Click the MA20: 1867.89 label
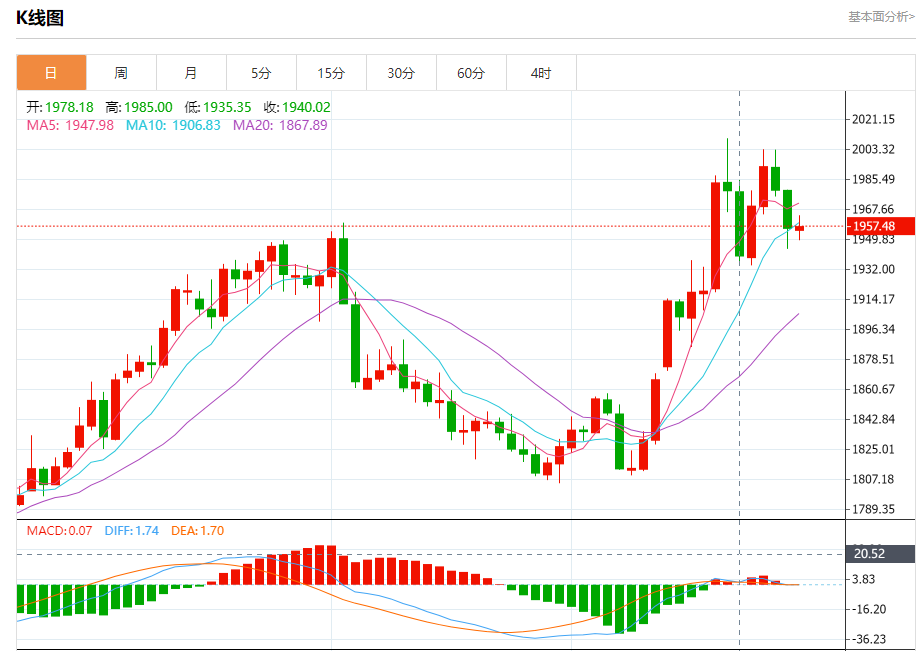The width and height of the screenshot is (924, 651). point(280,125)
